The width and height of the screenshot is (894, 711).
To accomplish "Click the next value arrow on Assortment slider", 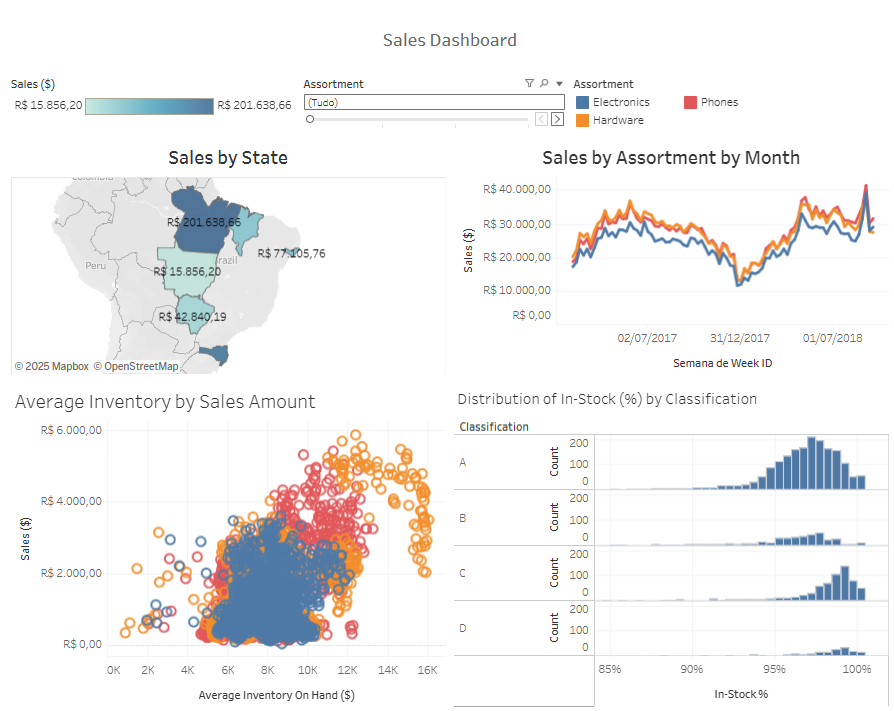I will pos(557,119).
